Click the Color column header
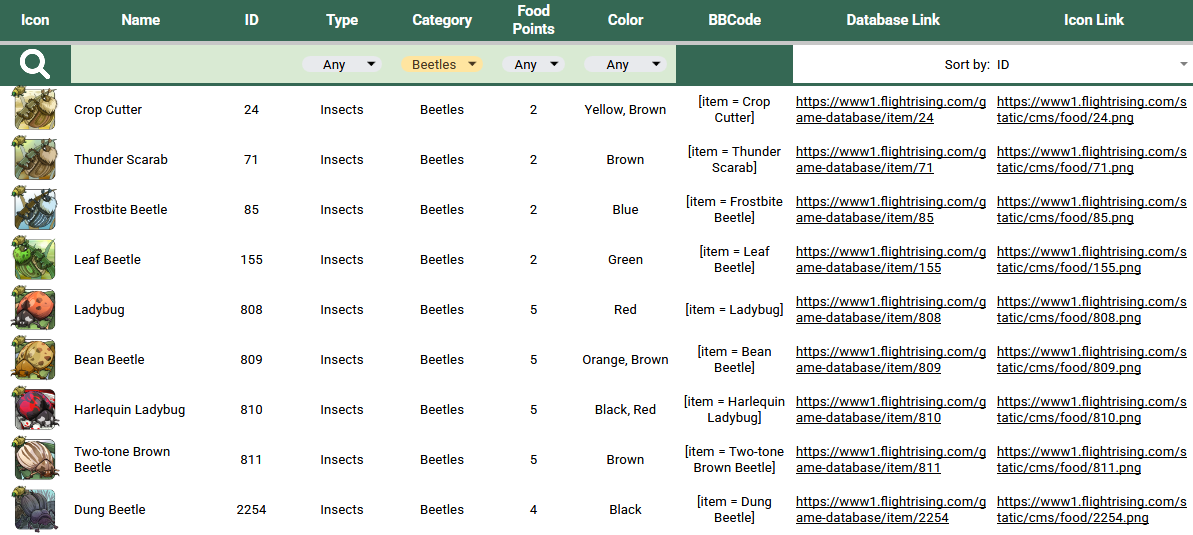The width and height of the screenshot is (1193, 535). click(x=625, y=21)
